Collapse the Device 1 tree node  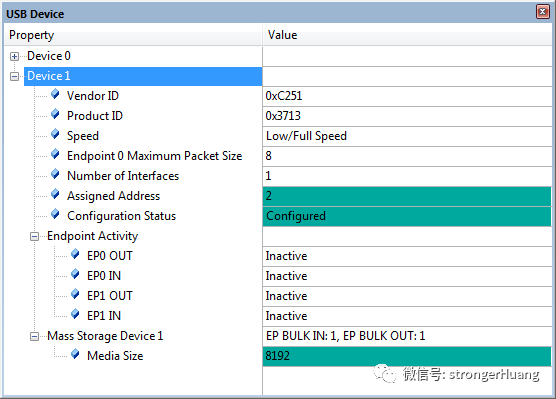pos(15,76)
